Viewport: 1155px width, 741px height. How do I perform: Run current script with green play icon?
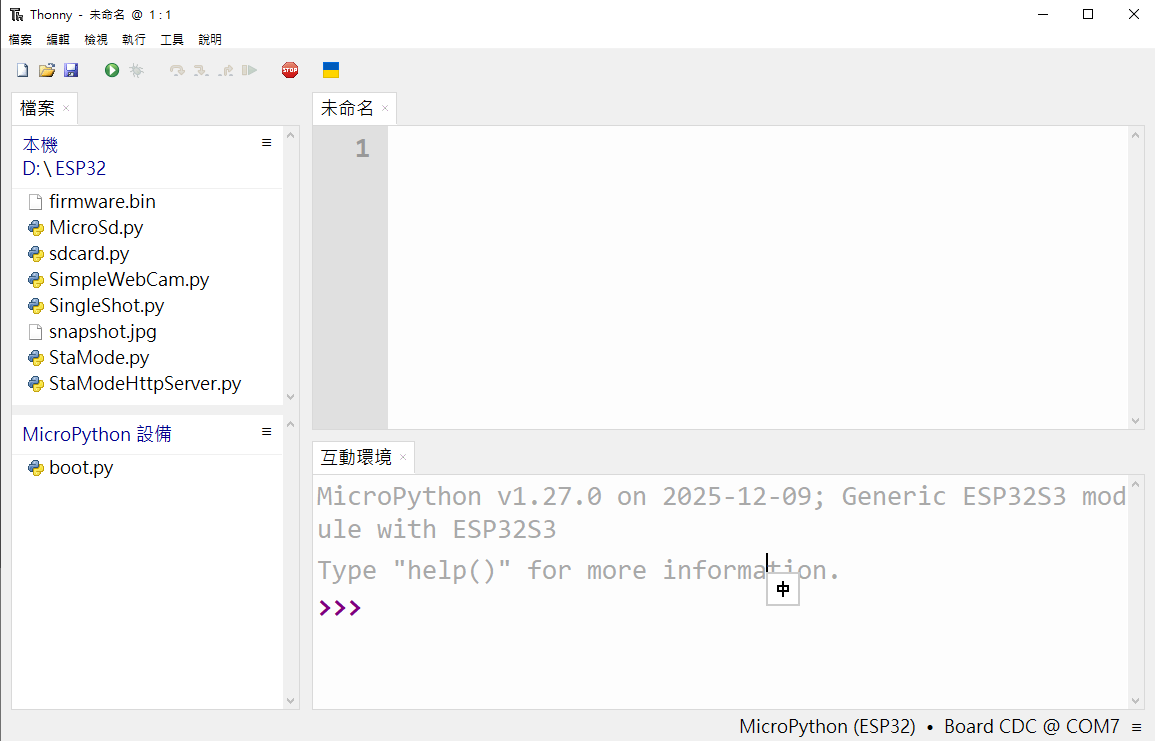(112, 70)
